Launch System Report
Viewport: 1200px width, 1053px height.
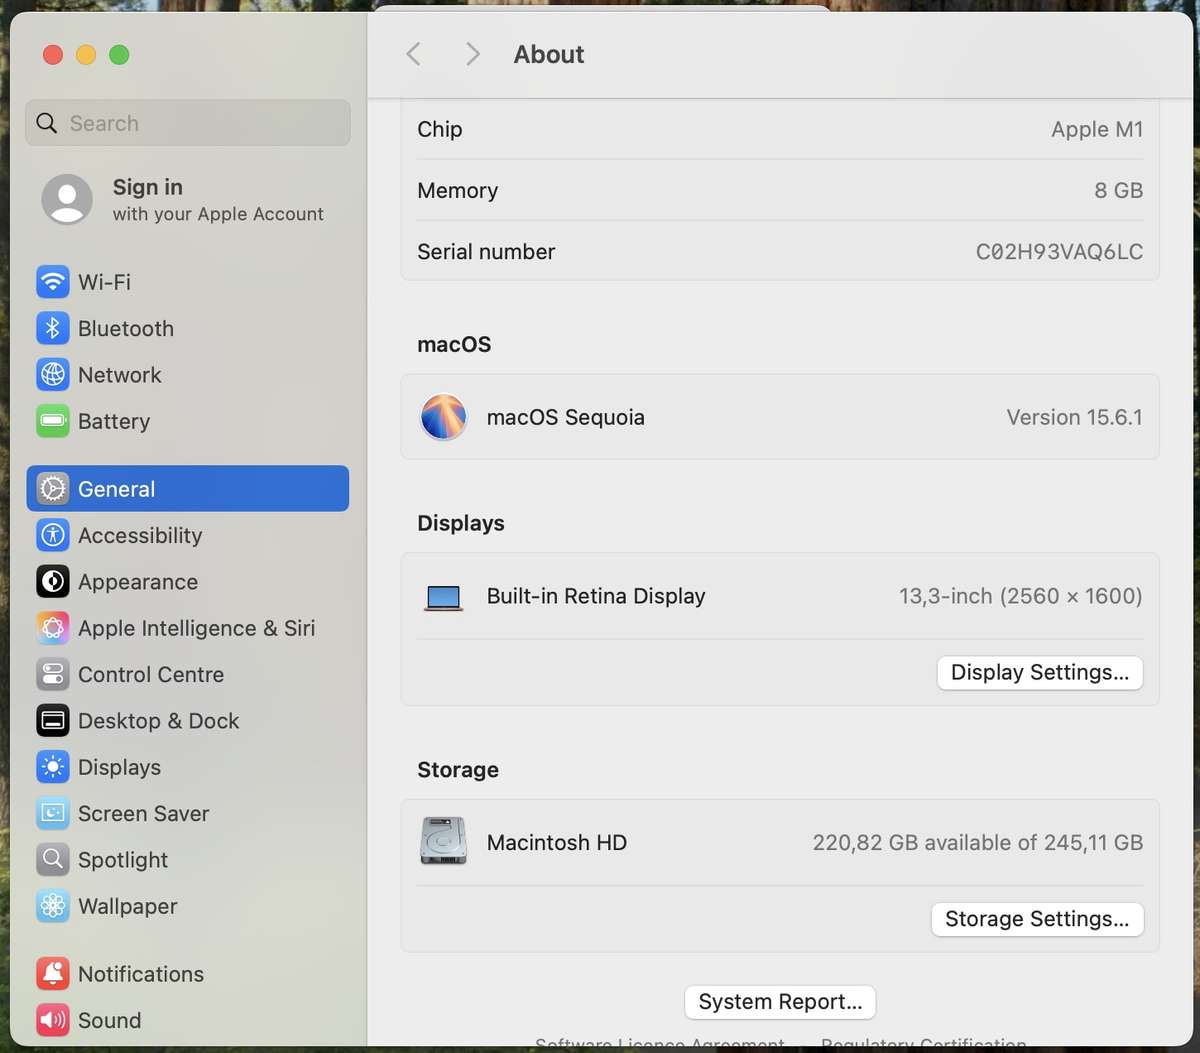point(779,1002)
